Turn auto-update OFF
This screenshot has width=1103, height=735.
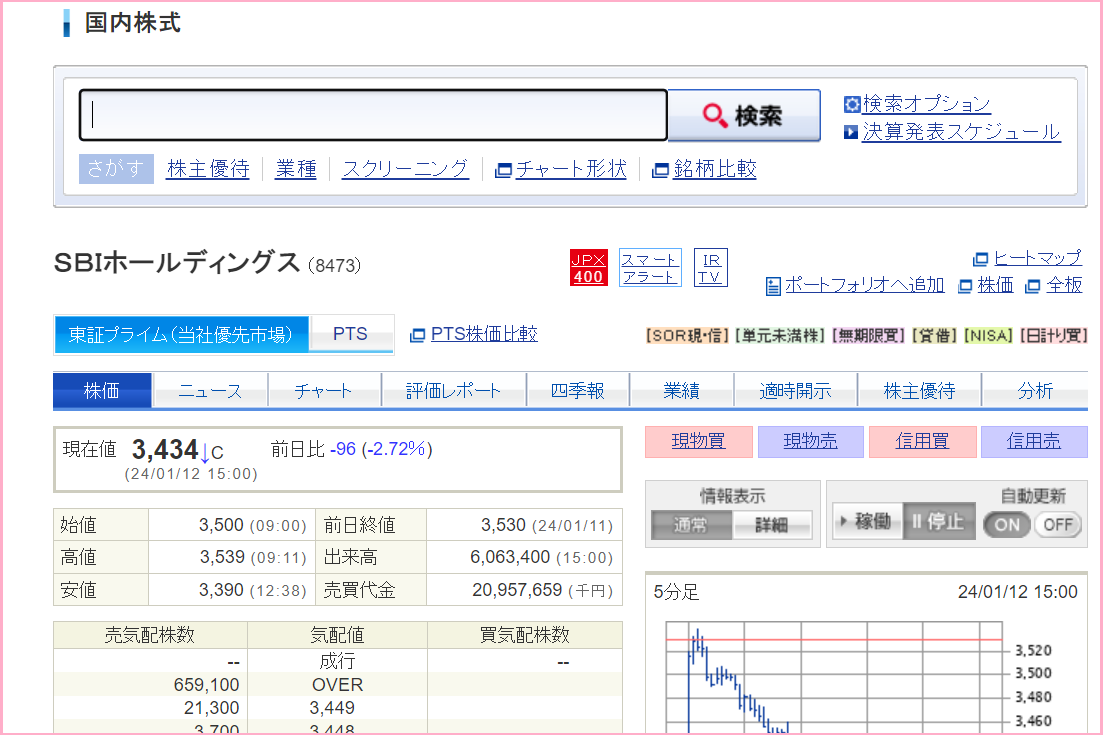[1057, 525]
